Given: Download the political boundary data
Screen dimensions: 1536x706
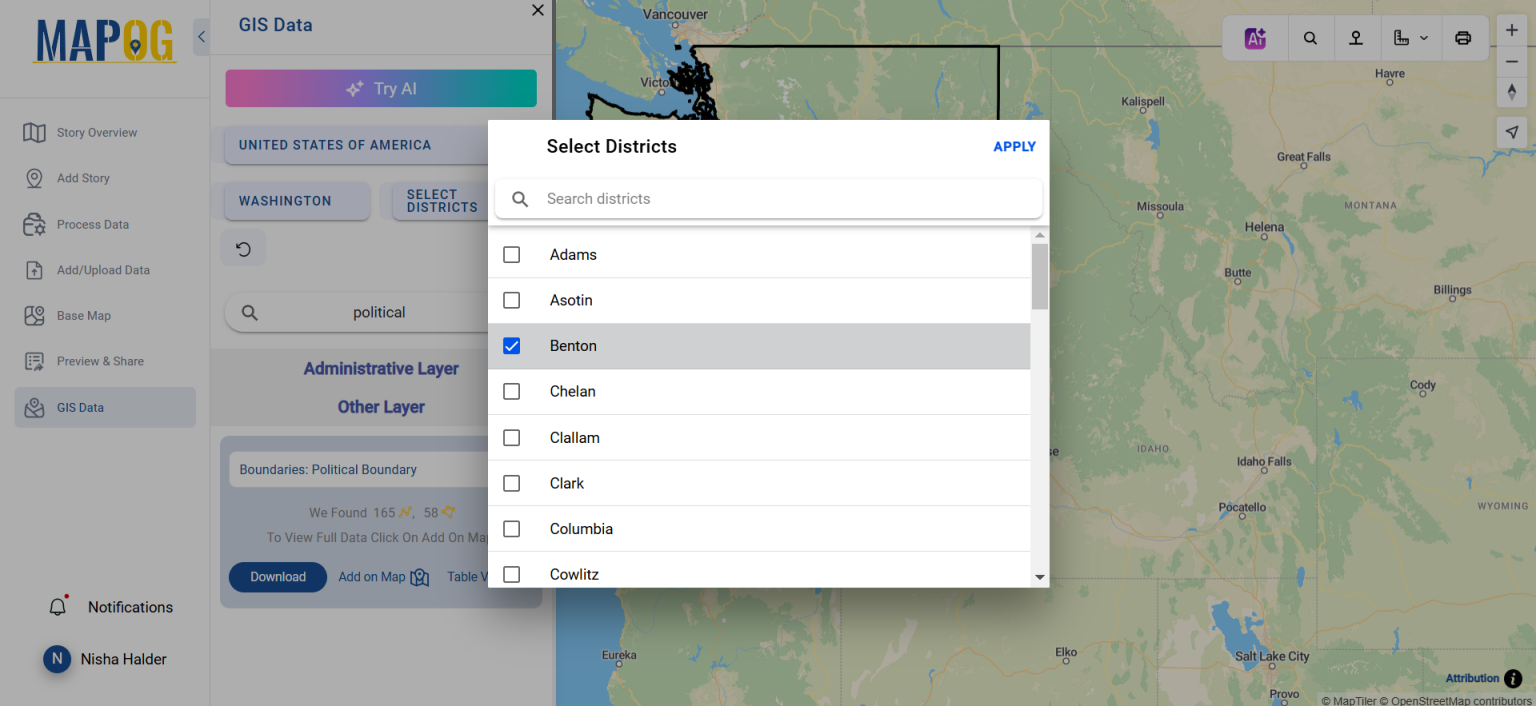Looking at the screenshot, I should (x=277, y=576).
